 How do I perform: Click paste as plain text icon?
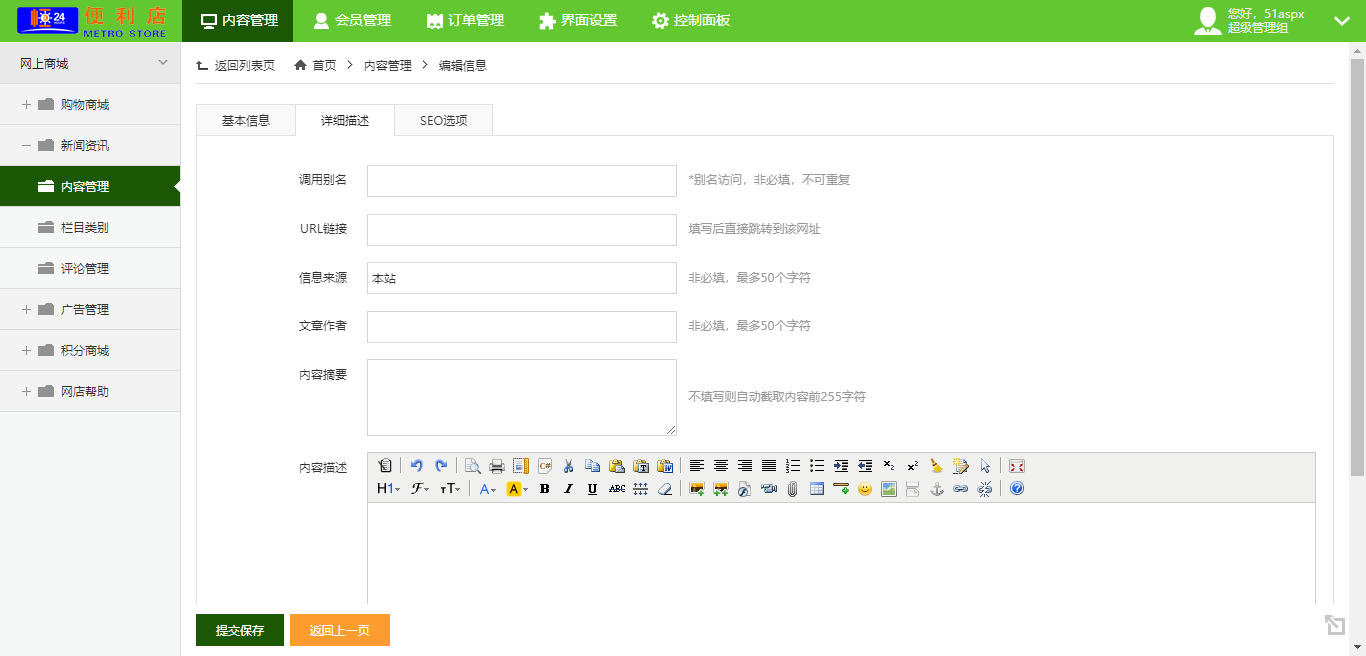(641, 466)
